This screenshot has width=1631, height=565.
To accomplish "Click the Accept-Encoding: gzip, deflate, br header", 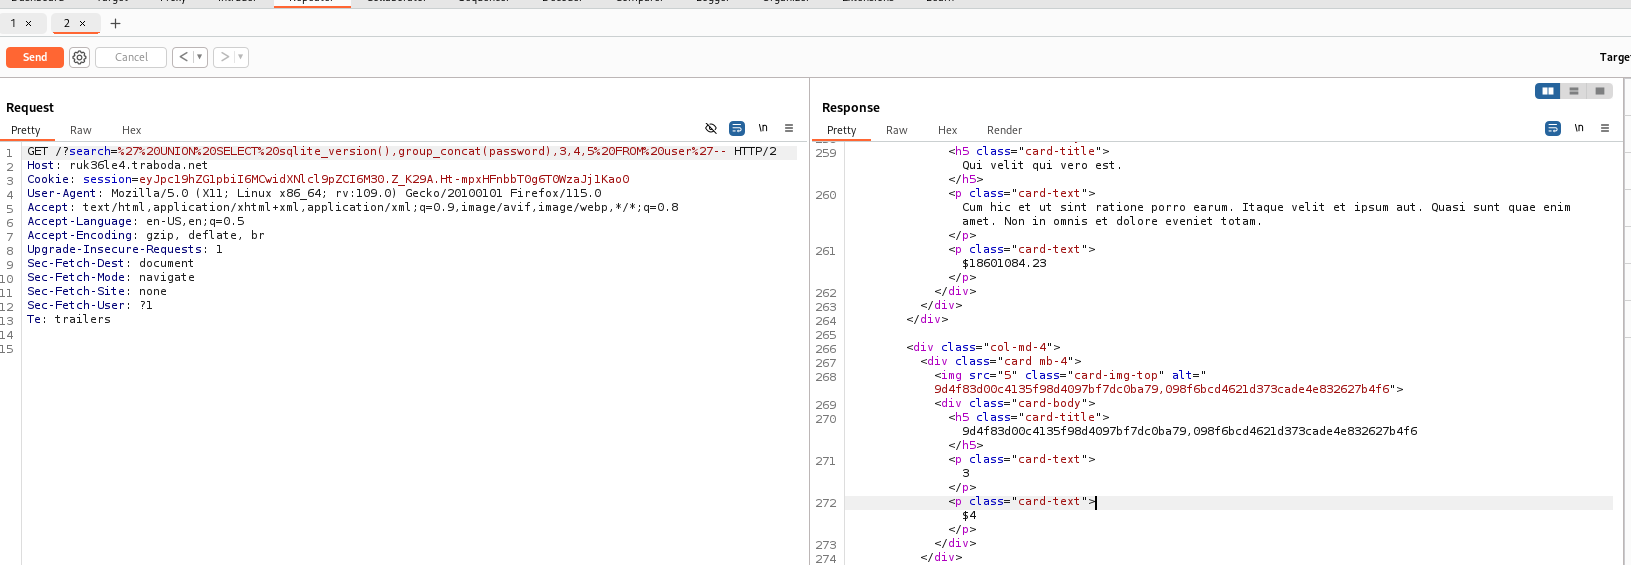I will pyautogui.click(x=146, y=235).
